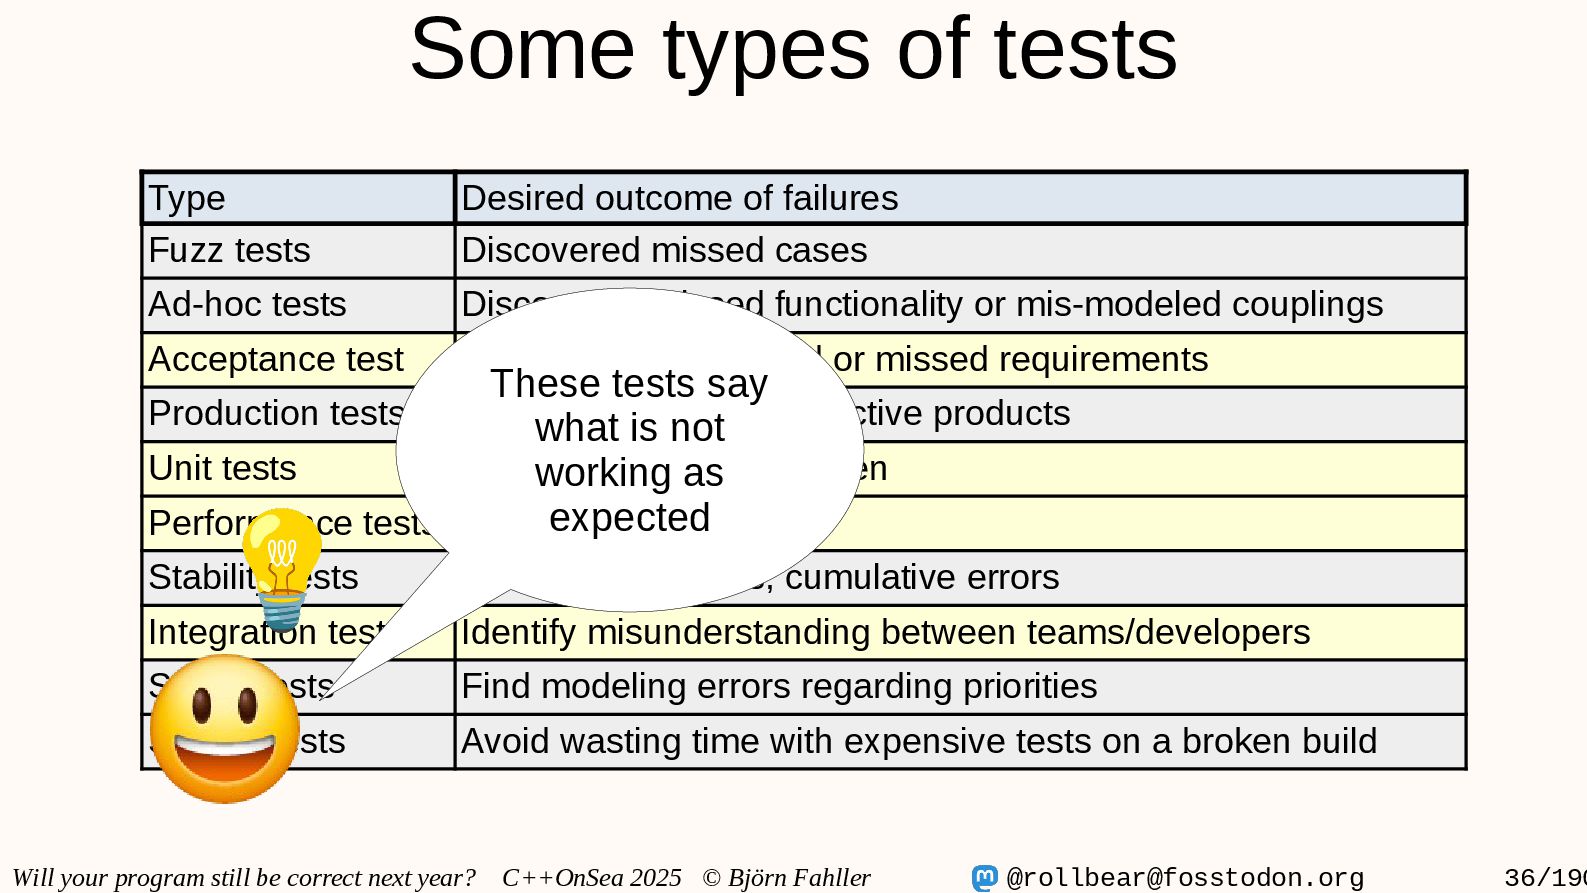Viewport: 1587px width, 893px height.
Task: Select the 'Fuzz tests' table cell
Action: [x=298, y=251]
